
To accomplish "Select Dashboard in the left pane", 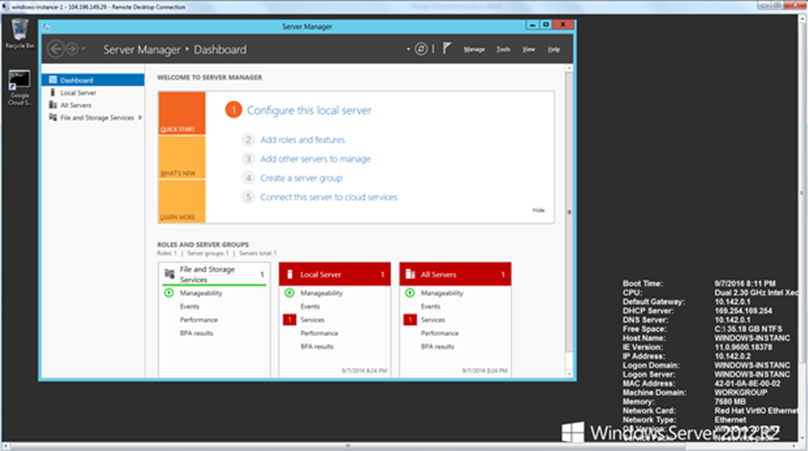I will [93, 80].
